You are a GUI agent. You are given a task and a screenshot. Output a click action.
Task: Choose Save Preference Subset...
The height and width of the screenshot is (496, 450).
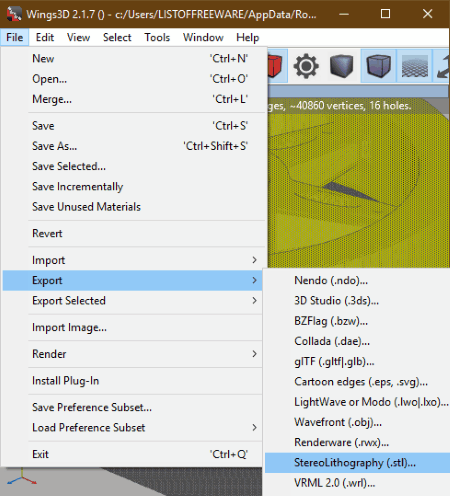tap(133, 408)
